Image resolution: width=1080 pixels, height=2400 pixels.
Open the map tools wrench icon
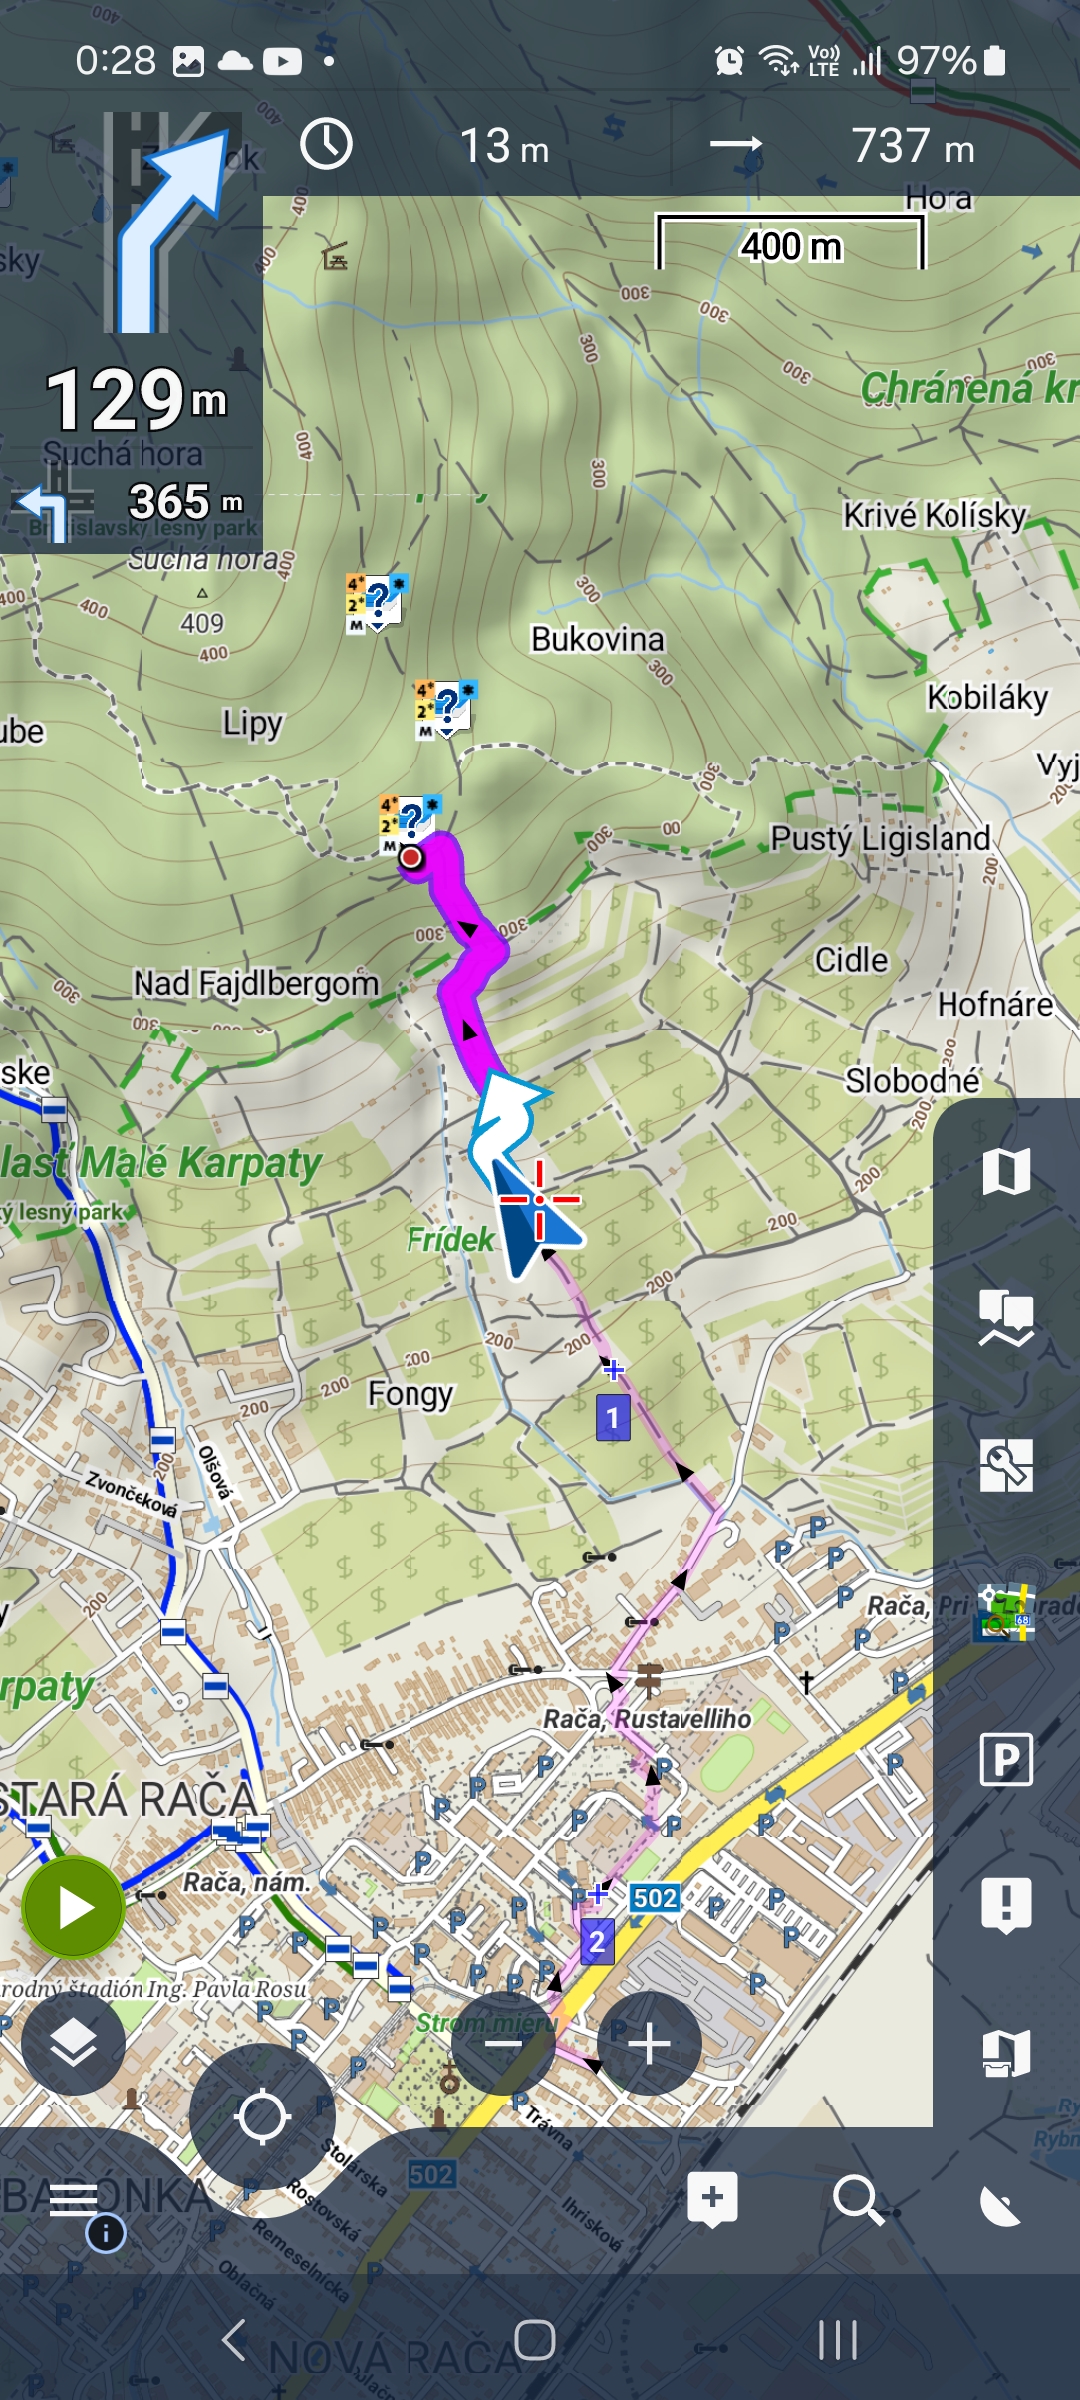(x=1006, y=1465)
